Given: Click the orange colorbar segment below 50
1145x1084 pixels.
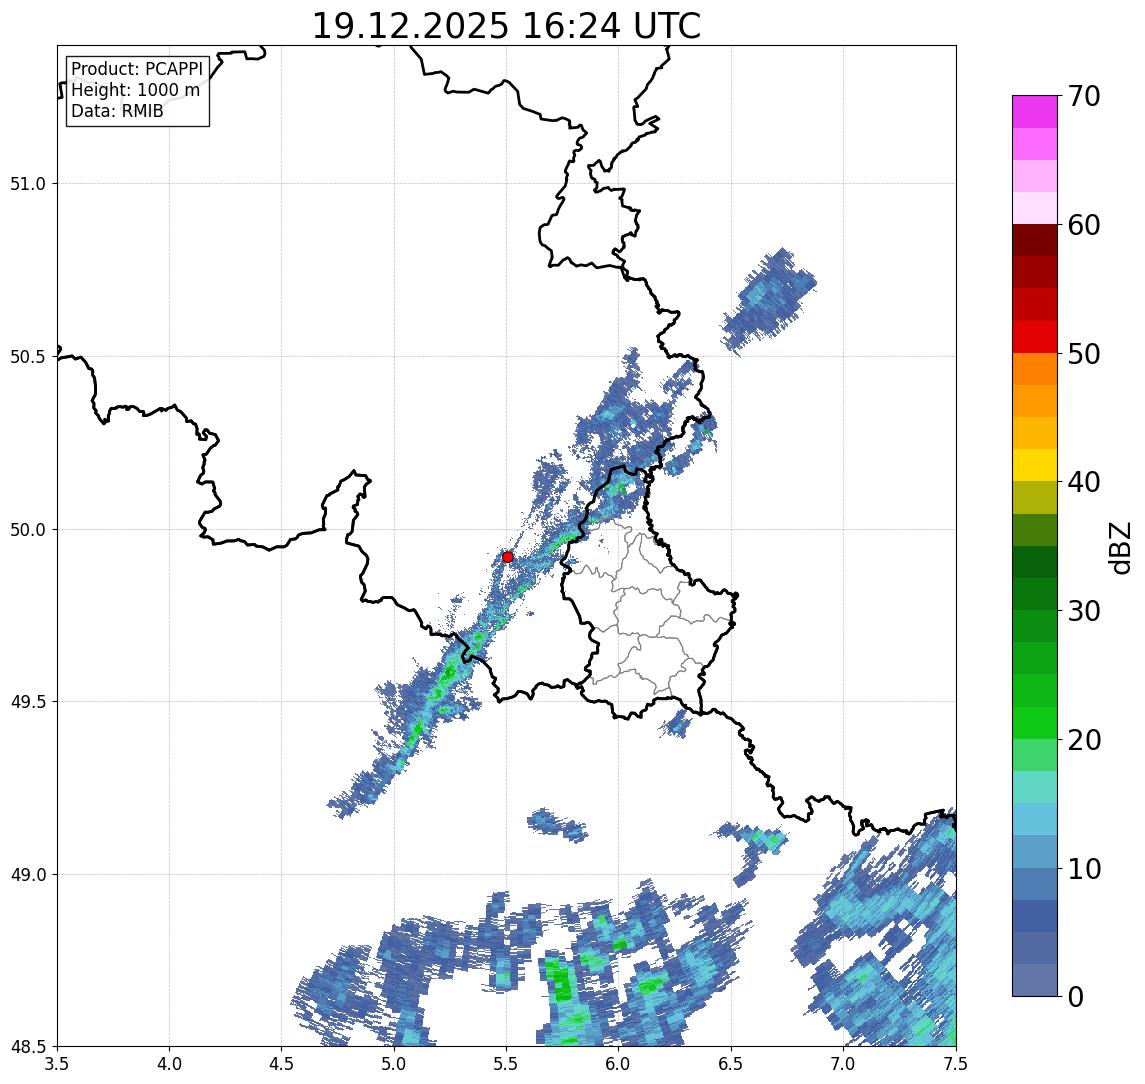Looking at the screenshot, I should (1035, 369).
